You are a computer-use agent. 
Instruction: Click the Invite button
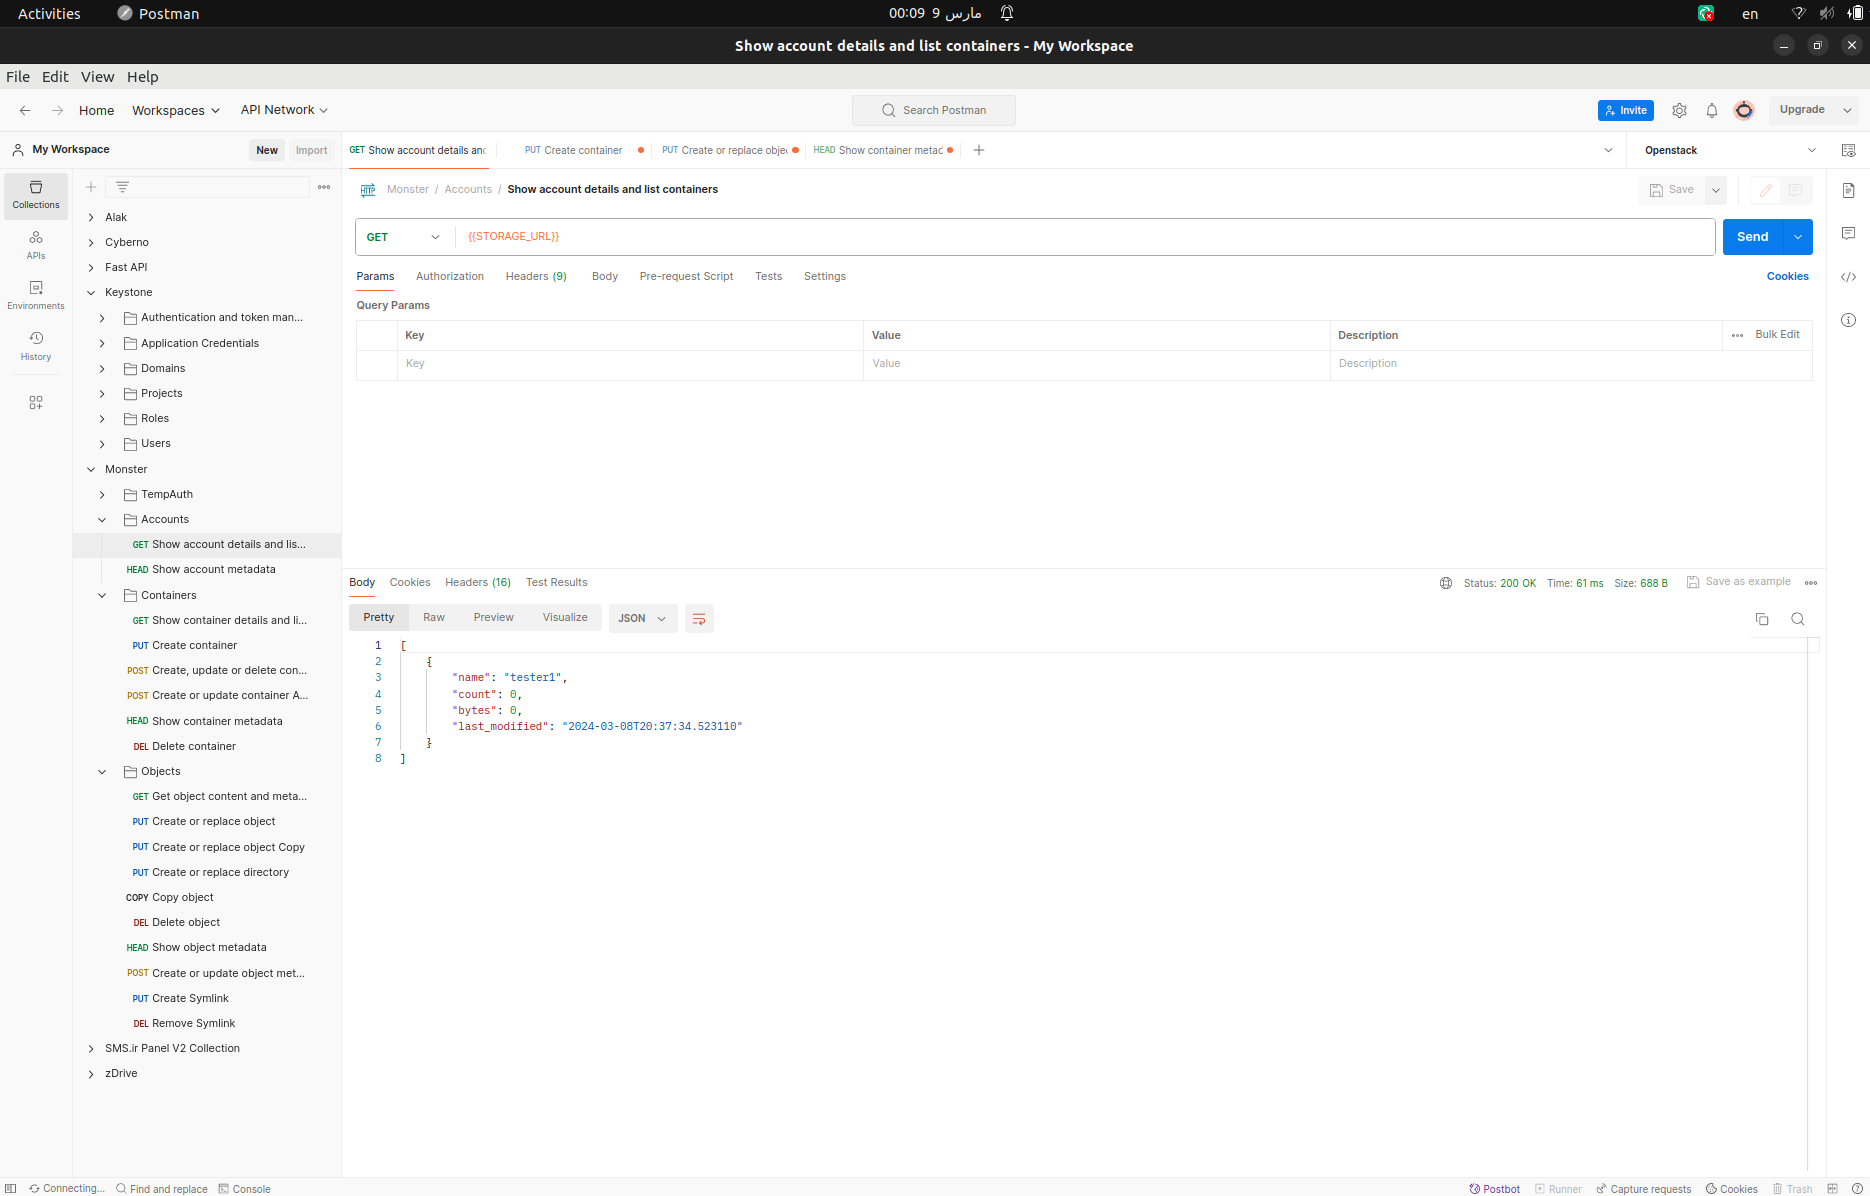pyautogui.click(x=1626, y=110)
